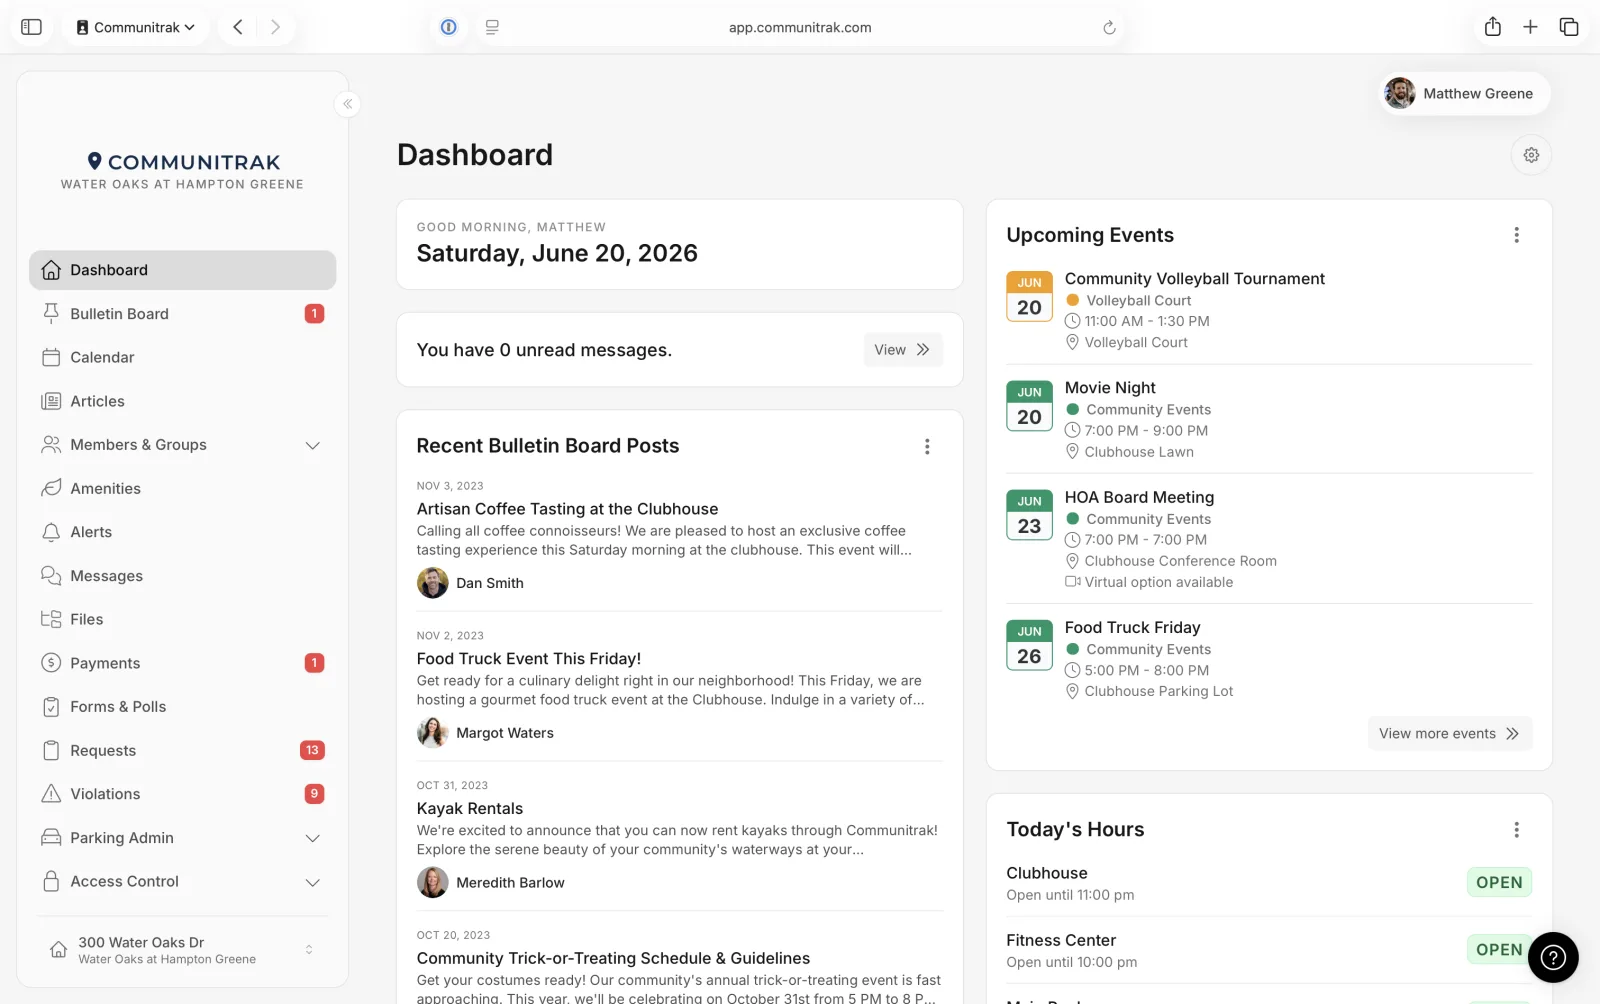Go back with the browser back arrow
Screen dimensions: 1600x1004
(238, 27)
